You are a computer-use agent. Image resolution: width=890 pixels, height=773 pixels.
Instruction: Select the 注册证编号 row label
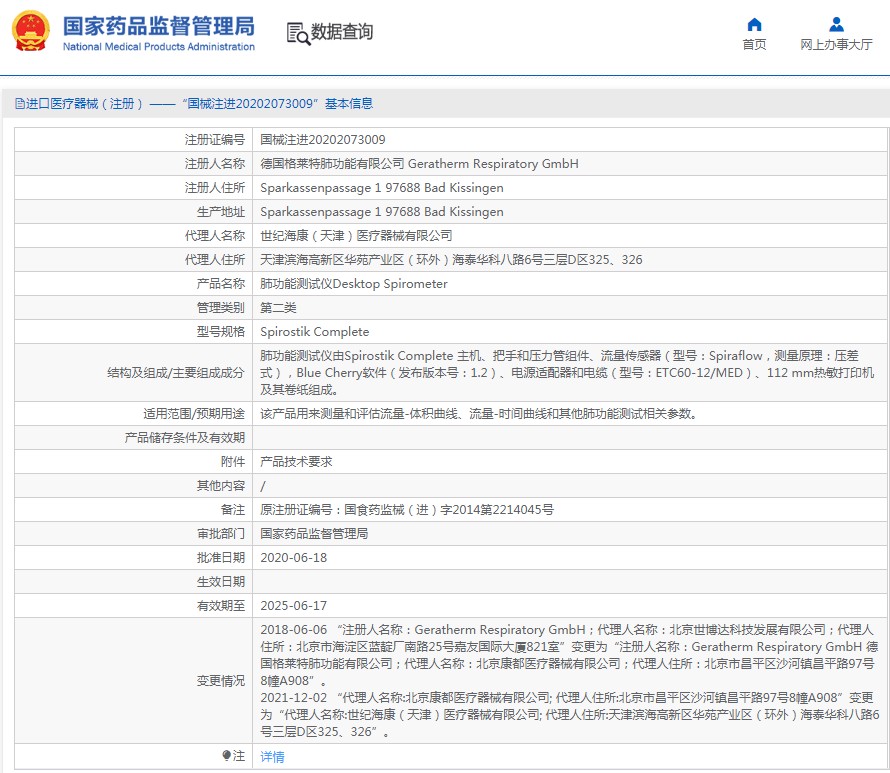215,140
